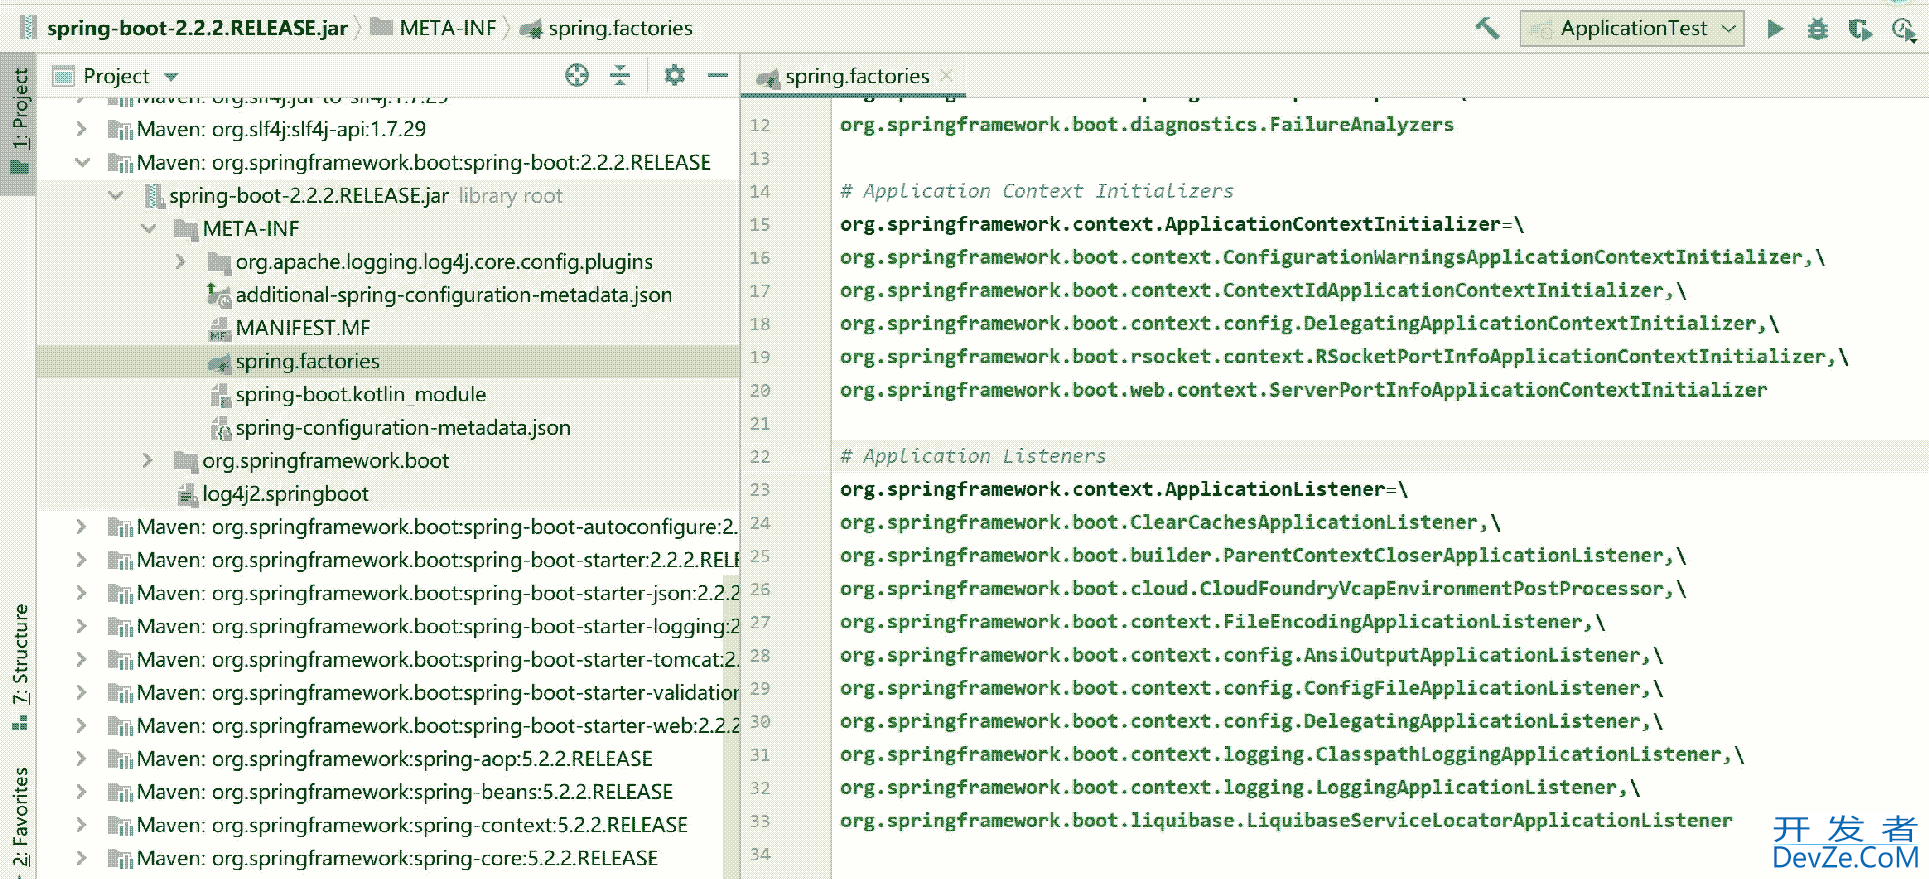Screen dimensions: 1929x879
Task: Click the FailureAnalyzers line in editor
Action: coord(1147,124)
